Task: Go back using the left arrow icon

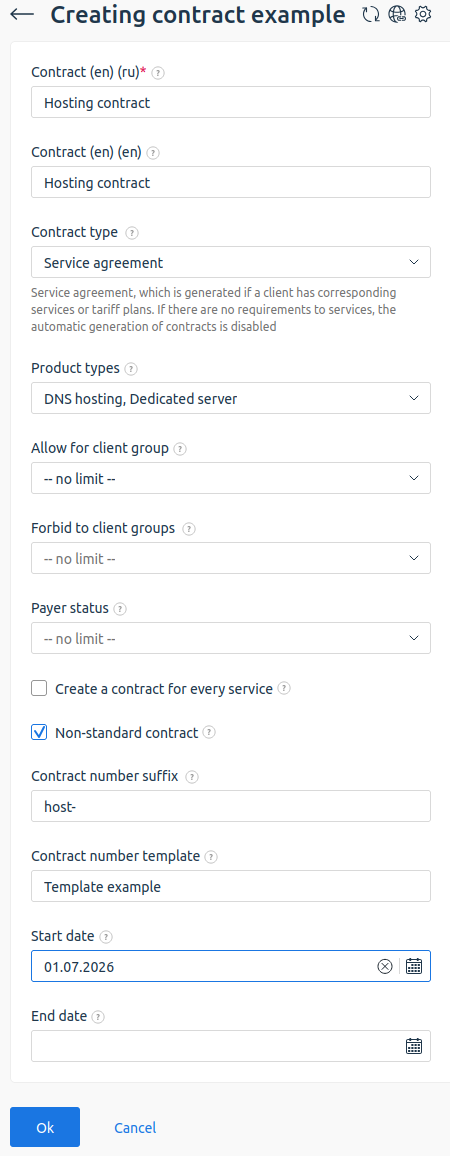Action: pos(22,14)
